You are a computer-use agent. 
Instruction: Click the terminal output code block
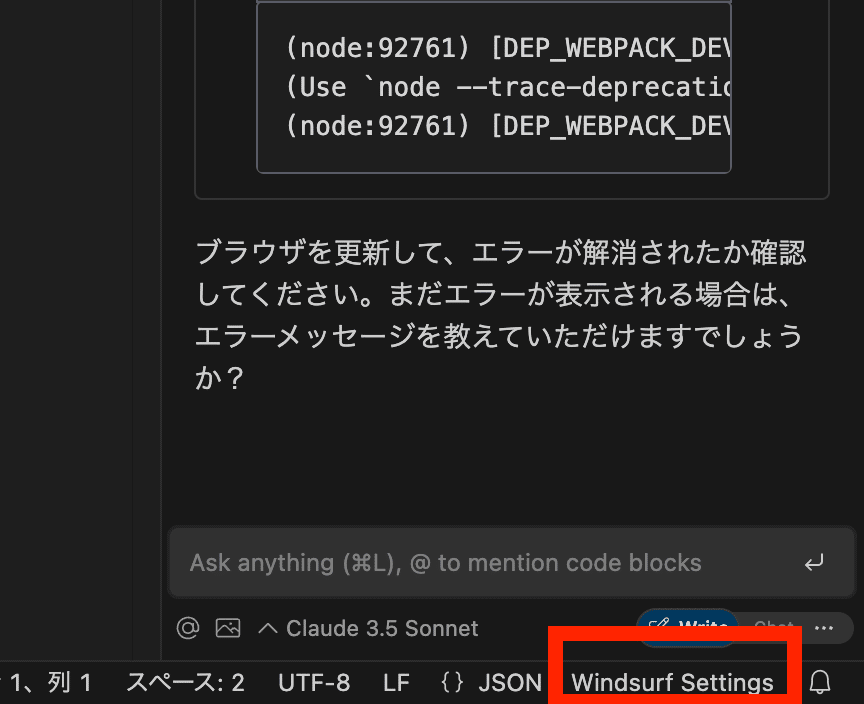tap(494, 88)
